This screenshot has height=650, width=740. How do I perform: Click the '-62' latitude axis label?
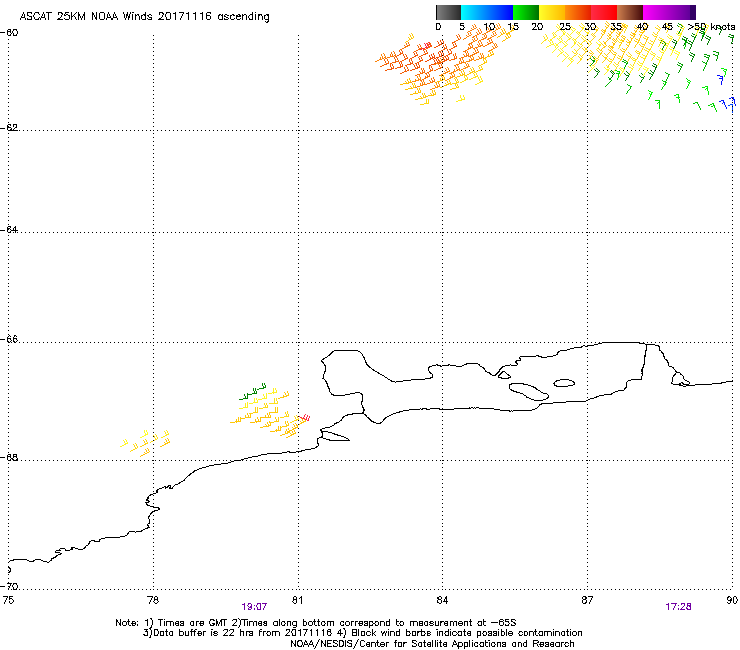pyautogui.click(x=9, y=127)
